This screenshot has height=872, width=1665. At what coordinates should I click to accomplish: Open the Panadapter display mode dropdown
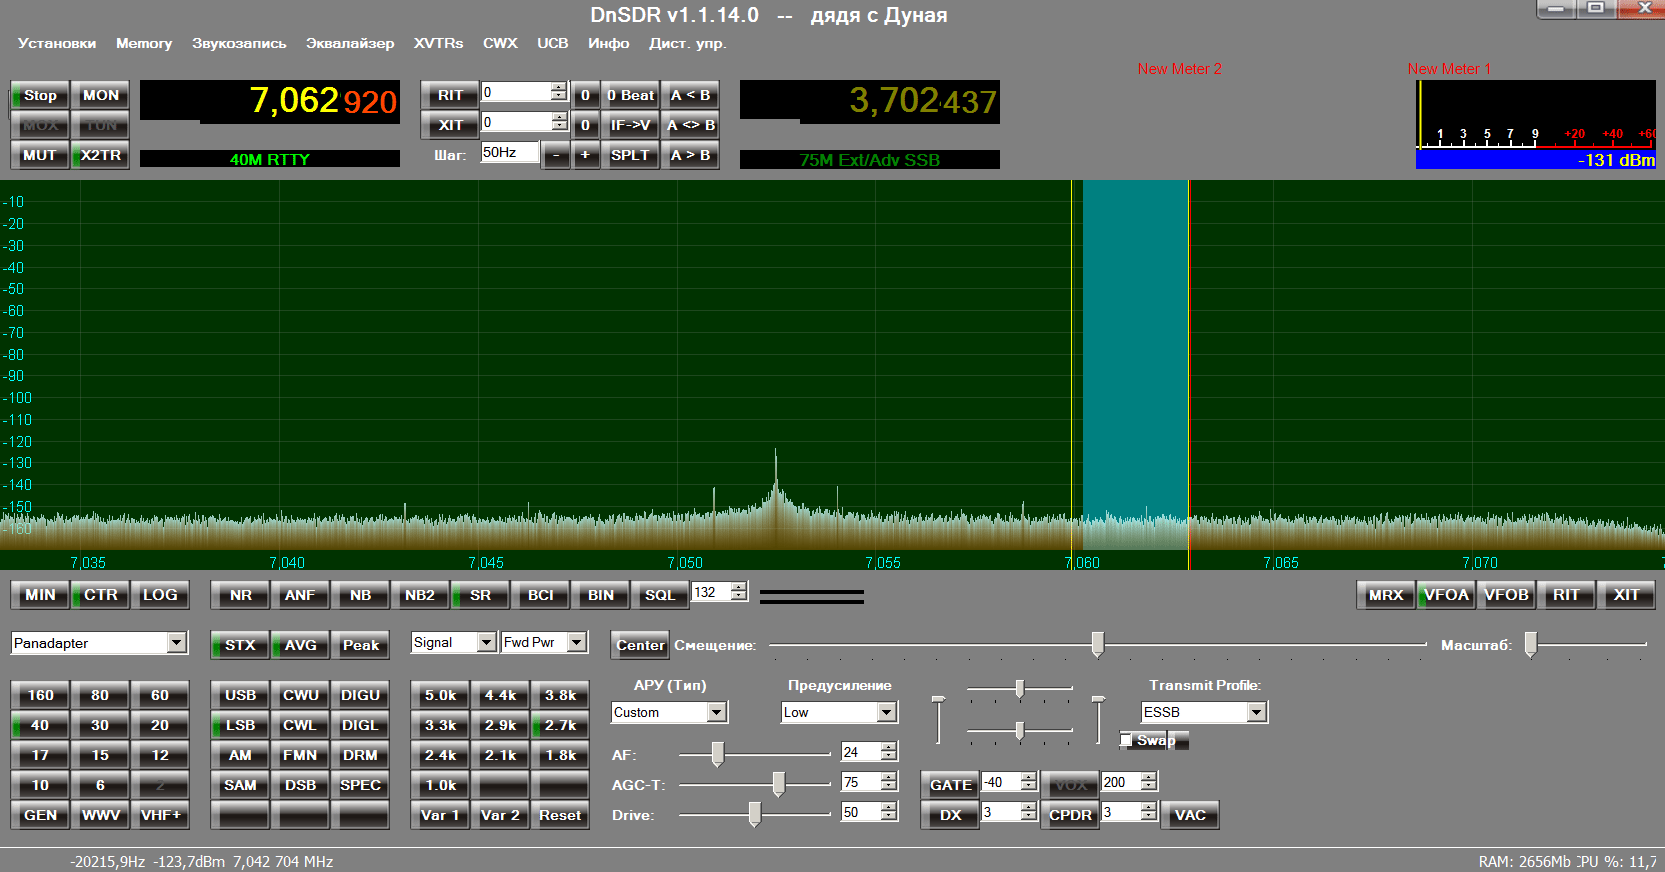(x=177, y=643)
